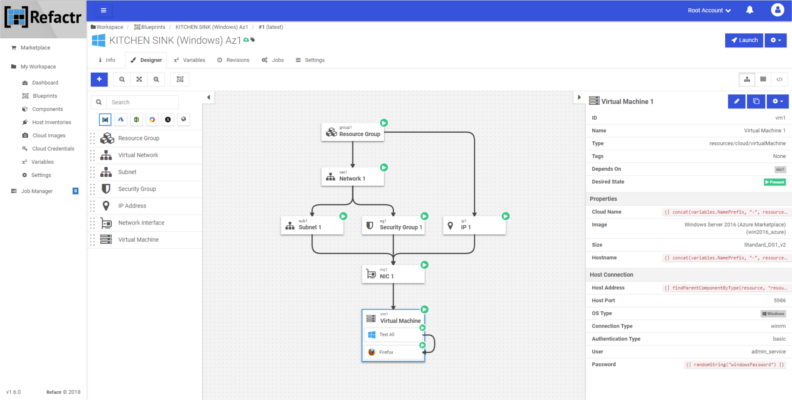Open the notifications bell
This screenshot has width=792, height=400.
(750, 10)
